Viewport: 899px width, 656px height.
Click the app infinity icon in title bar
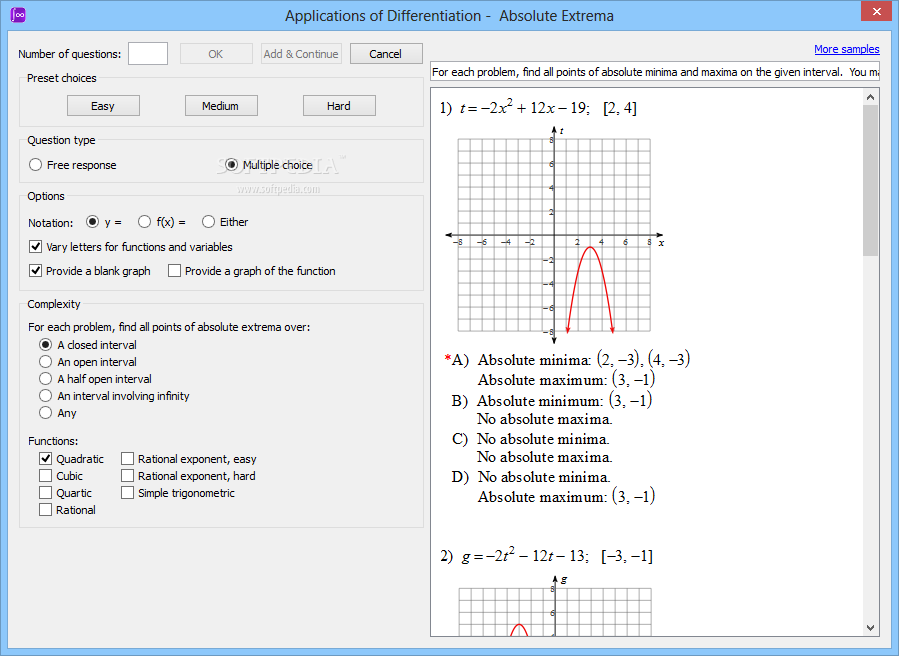18,14
